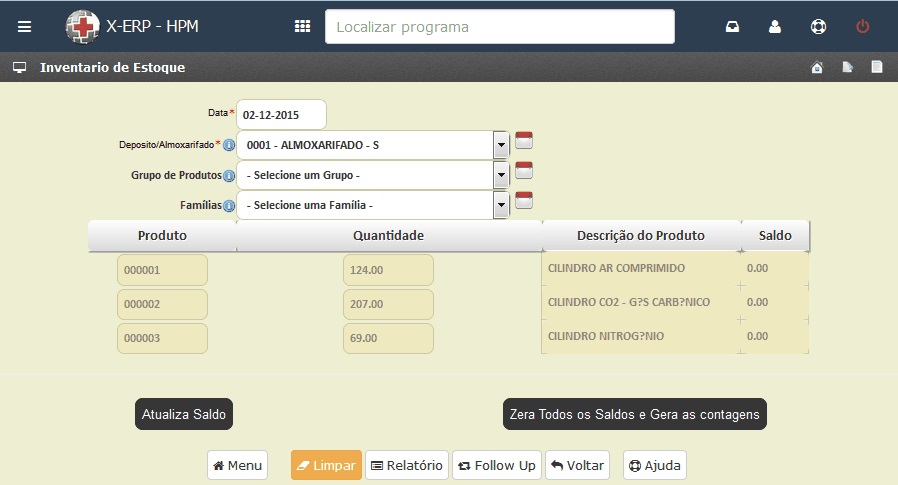This screenshot has width=898, height=485.
Task: Open the Ajuda help button
Action: coord(655,465)
